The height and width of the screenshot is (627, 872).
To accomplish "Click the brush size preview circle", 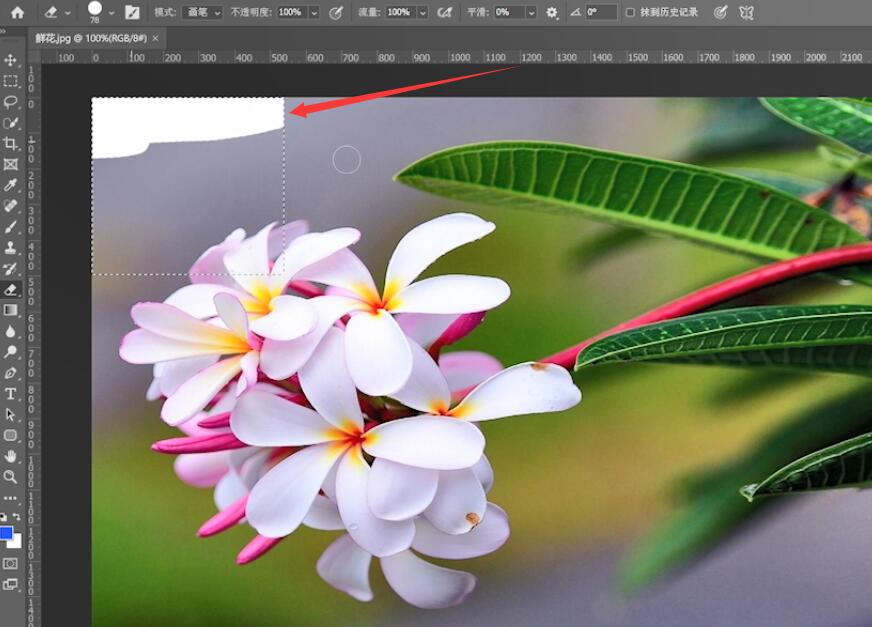I will (95, 8).
